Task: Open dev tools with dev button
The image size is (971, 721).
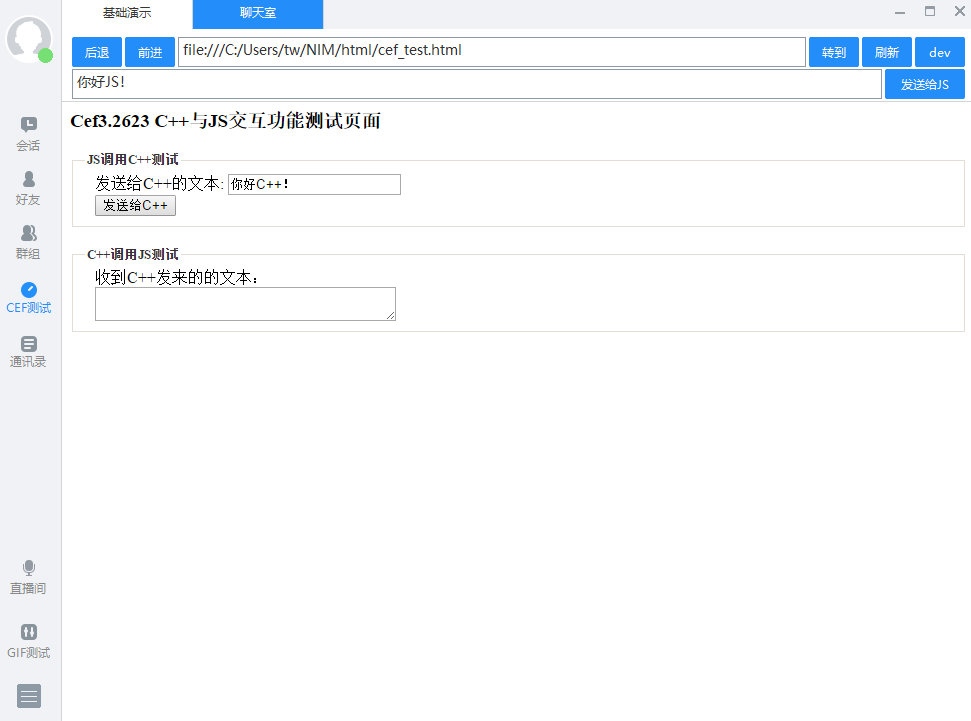Action: [x=939, y=52]
